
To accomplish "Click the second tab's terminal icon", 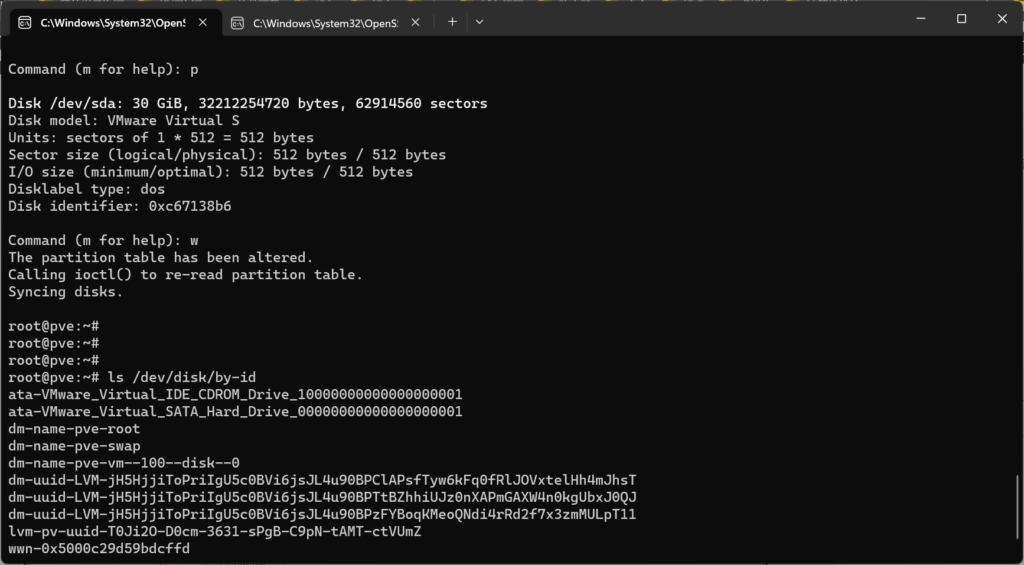I will click(x=237, y=22).
